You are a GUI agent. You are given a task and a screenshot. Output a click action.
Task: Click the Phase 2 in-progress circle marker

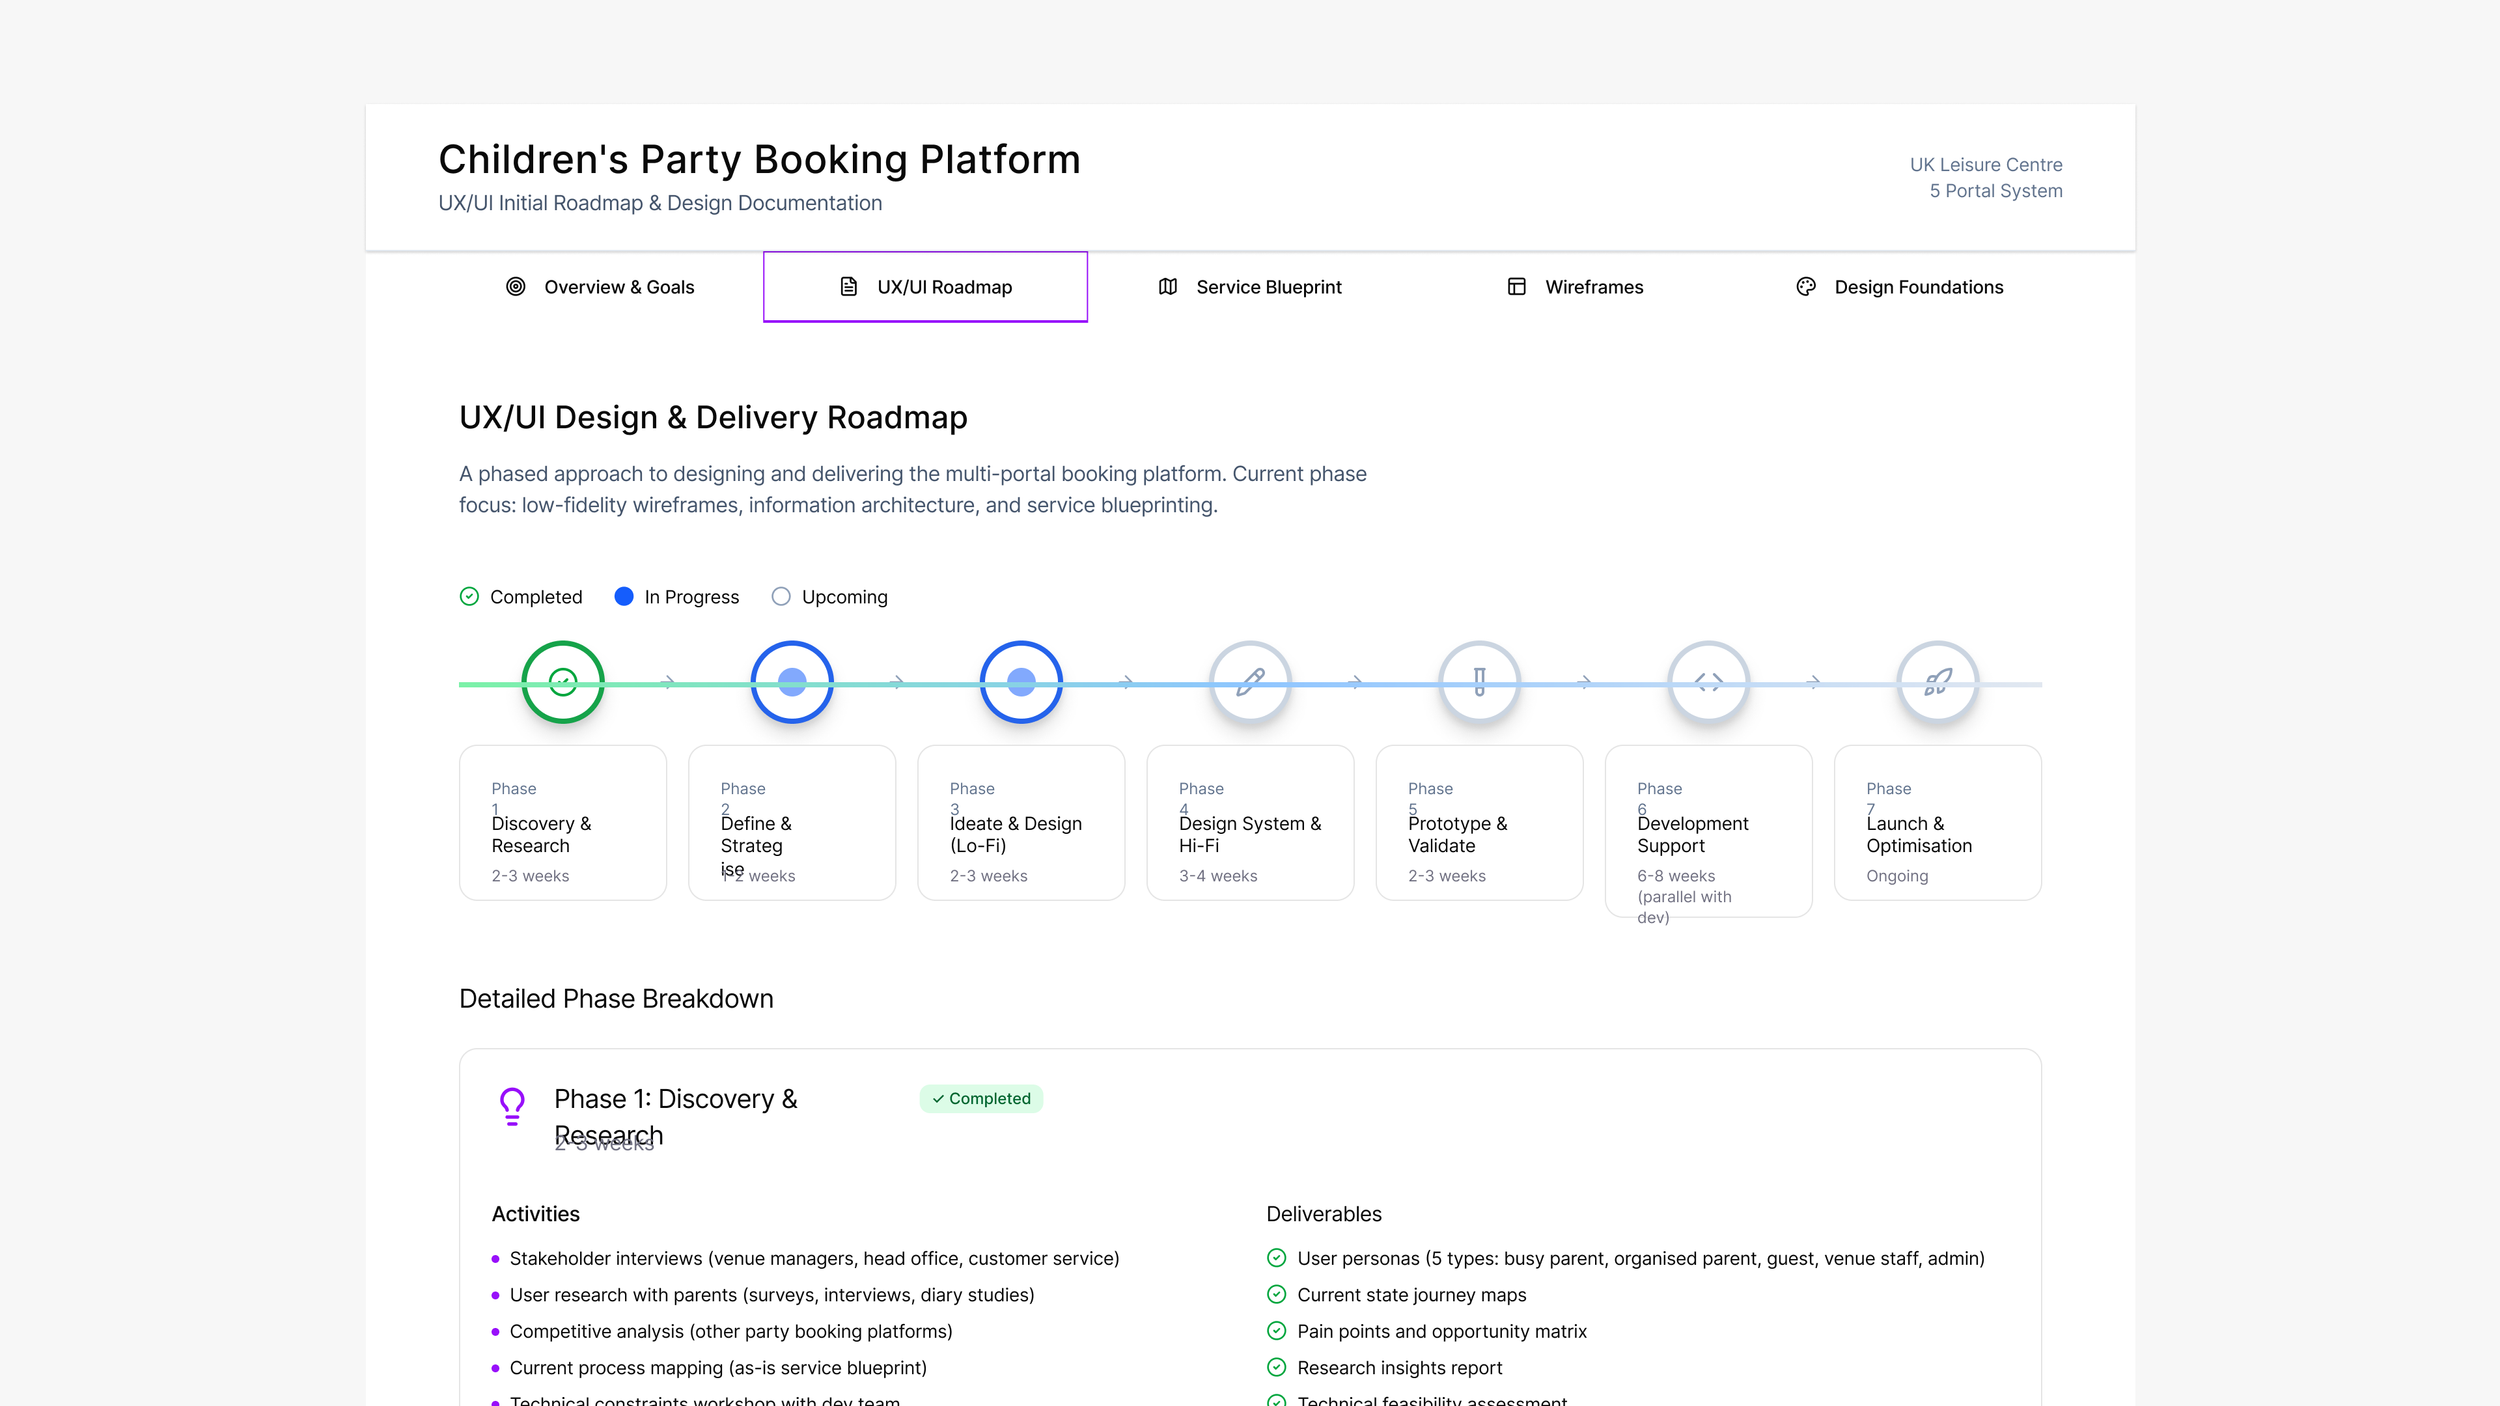click(792, 682)
